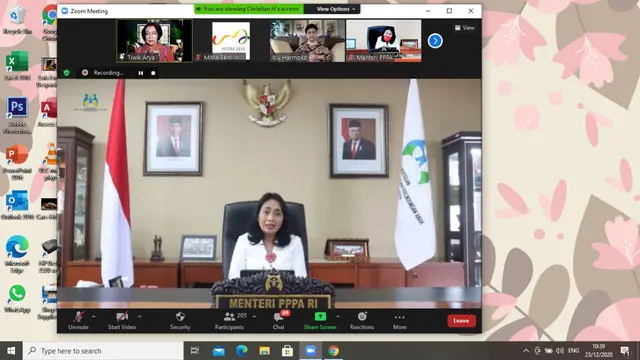Image resolution: width=640 pixels, height=360 pixels.
Task: Click the taskbar search box
Action: pyautogui.click(x=103, y=351)
